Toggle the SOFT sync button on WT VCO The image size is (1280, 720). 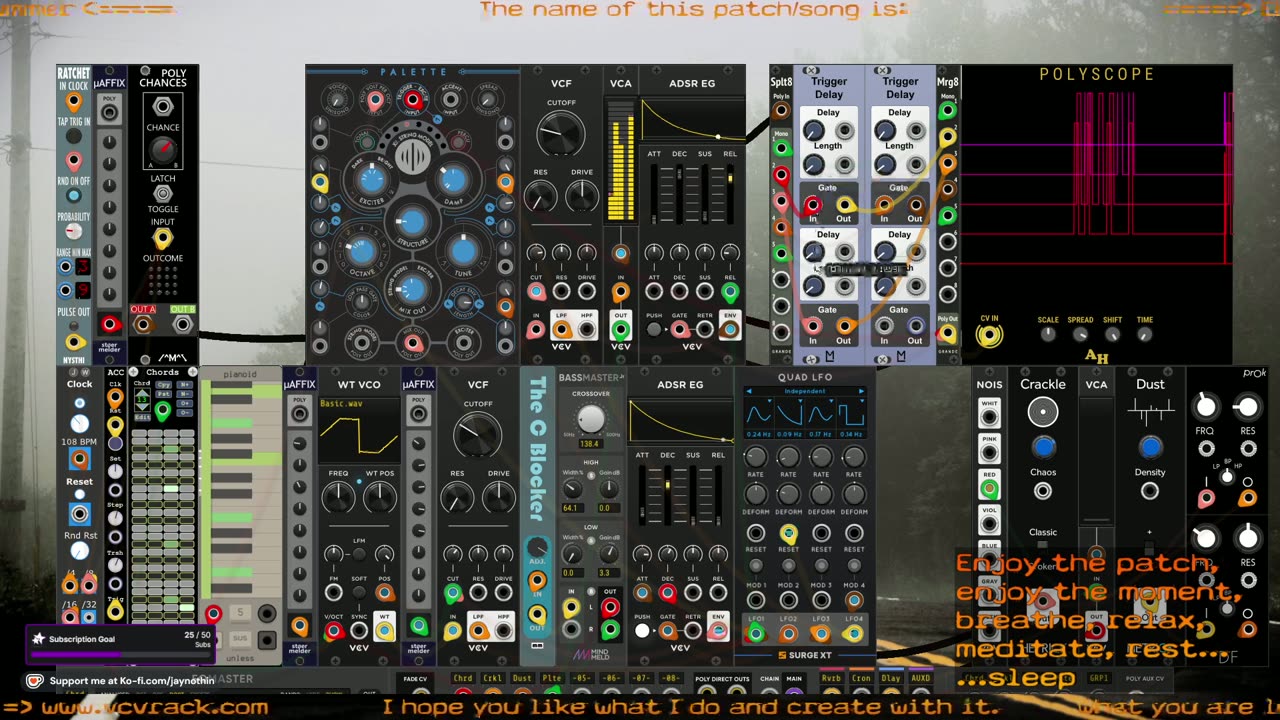tap(359, 593)
